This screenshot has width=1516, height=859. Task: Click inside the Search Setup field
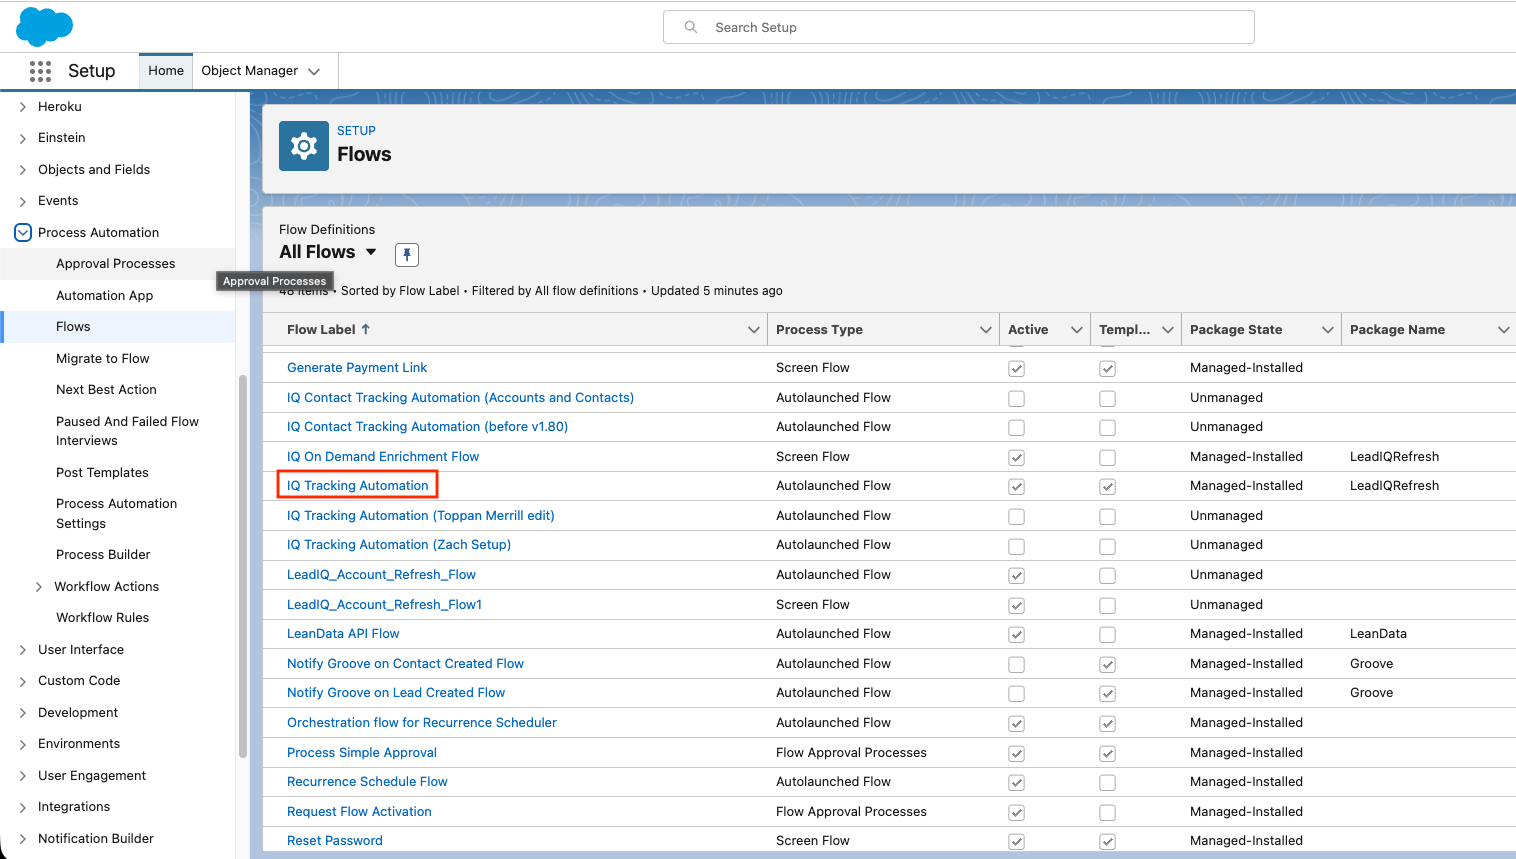958,27
